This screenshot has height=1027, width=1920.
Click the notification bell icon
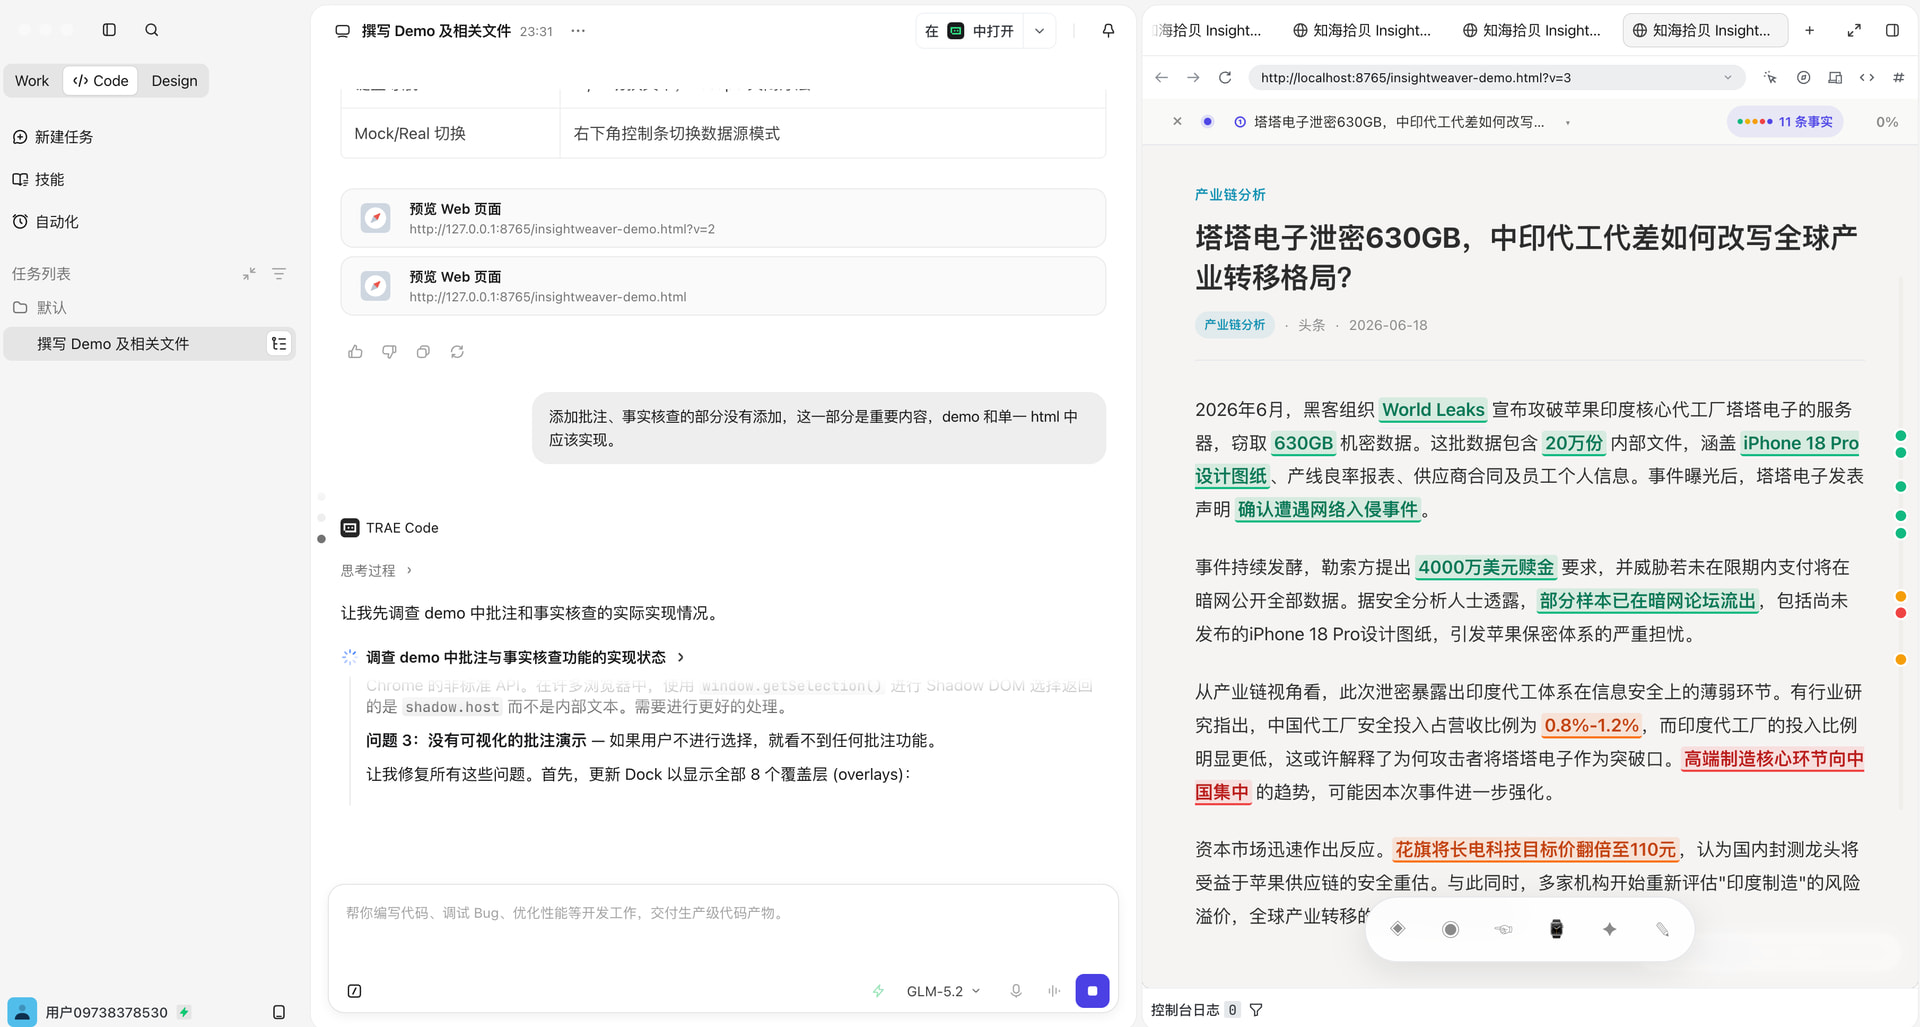(1108, 31)
